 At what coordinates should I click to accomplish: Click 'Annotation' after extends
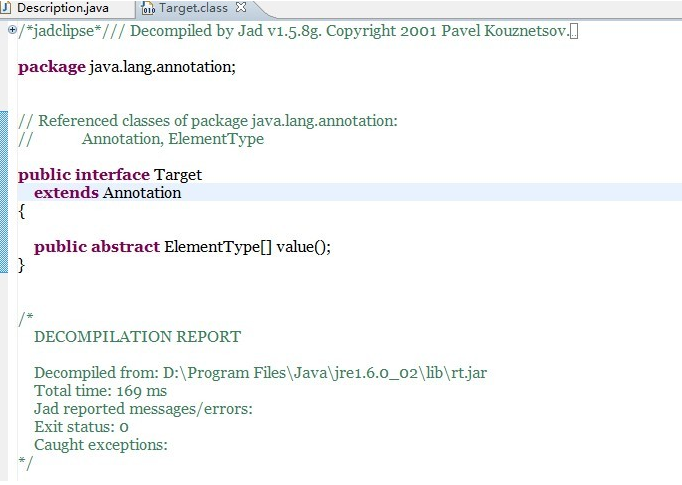coord(142,193)
